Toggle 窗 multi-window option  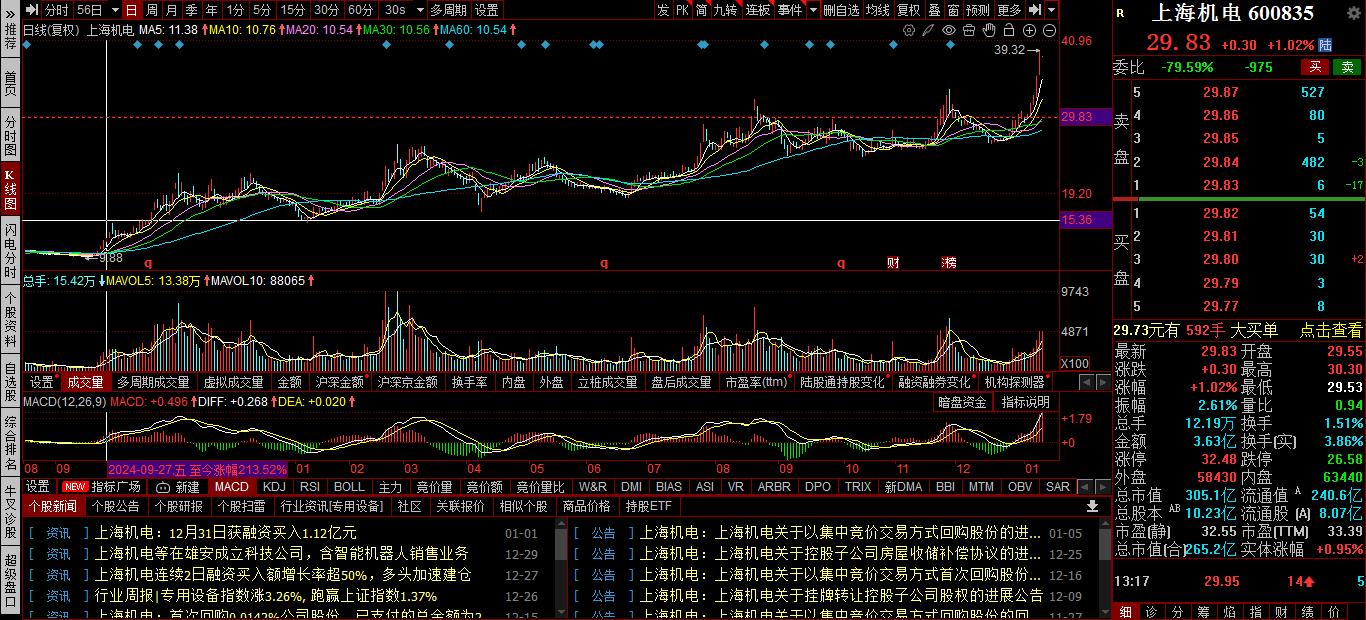[953, 9]
